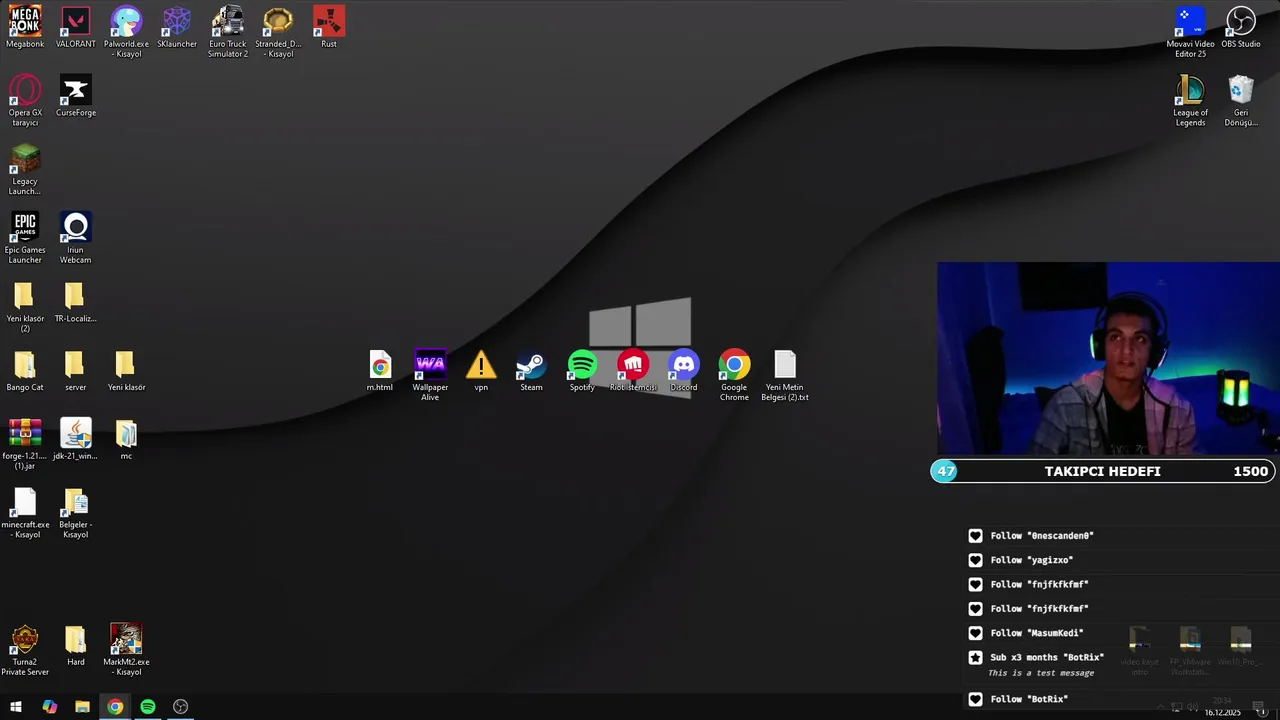
Task: Select Yeni Metin Belgesi (2).txt file
Action: (785, 375)
